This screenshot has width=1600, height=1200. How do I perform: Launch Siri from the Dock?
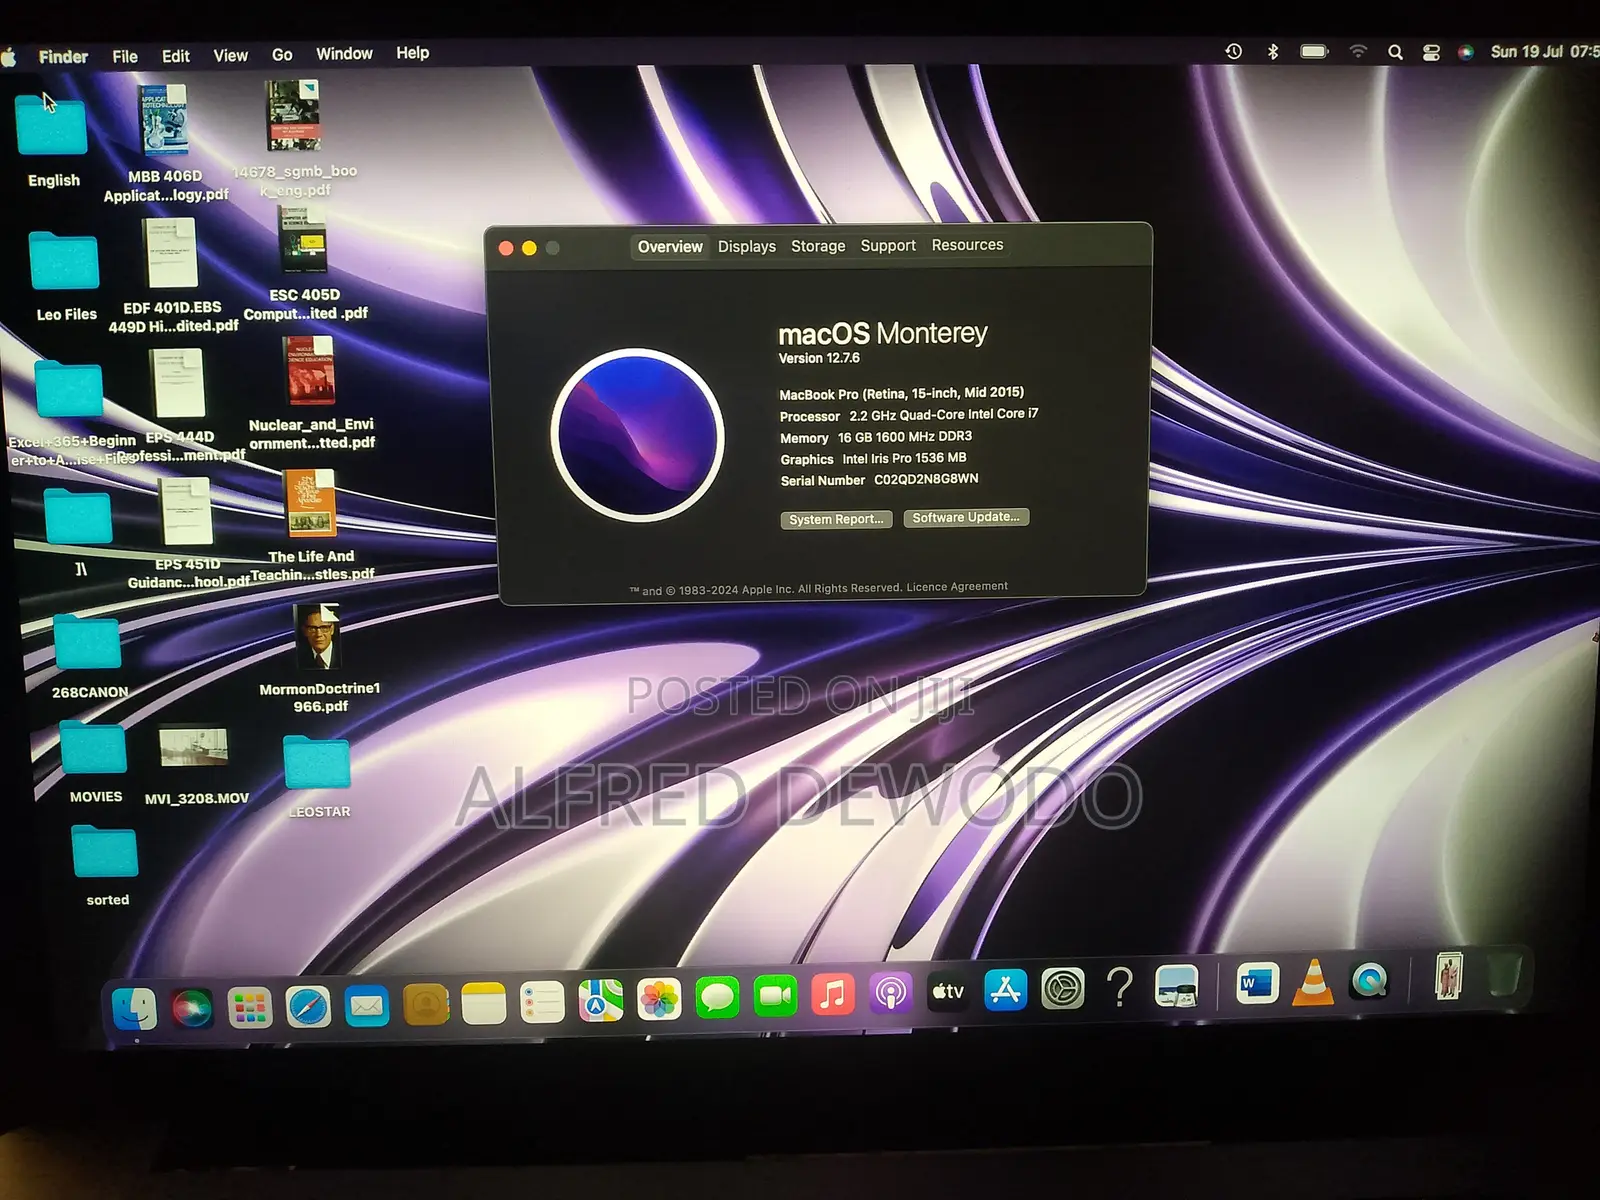(191, 1008)
